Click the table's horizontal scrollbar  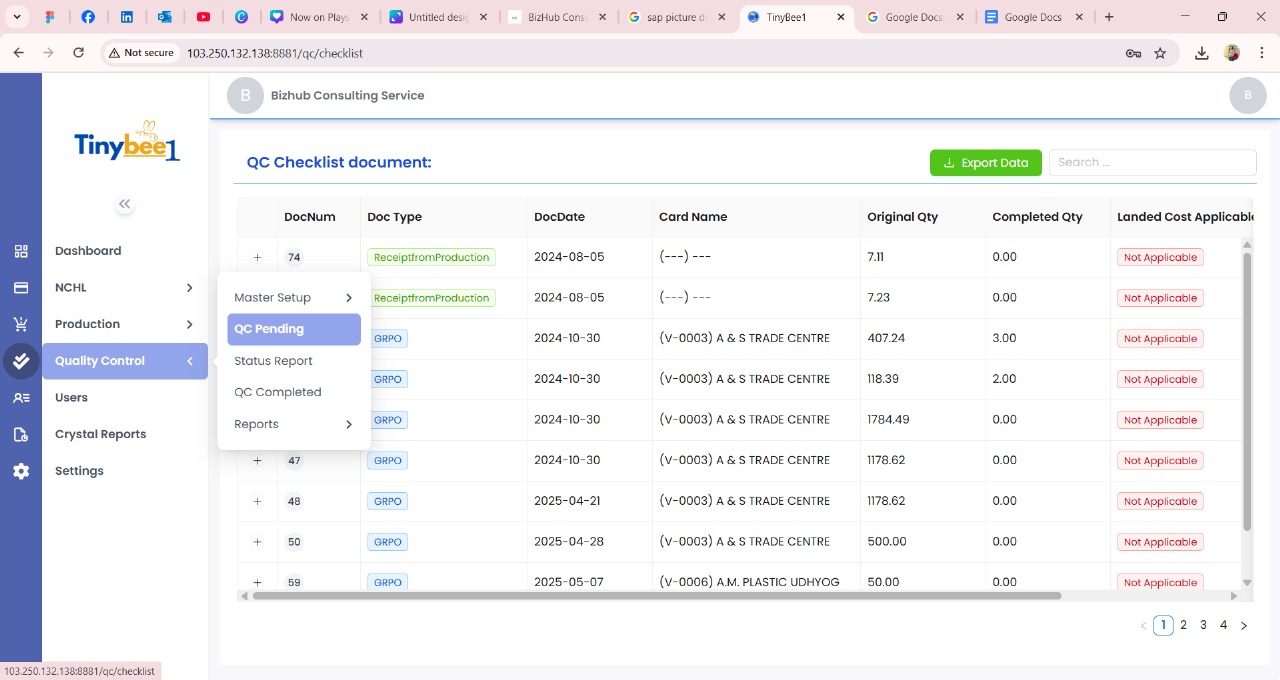tap(656, 596)
